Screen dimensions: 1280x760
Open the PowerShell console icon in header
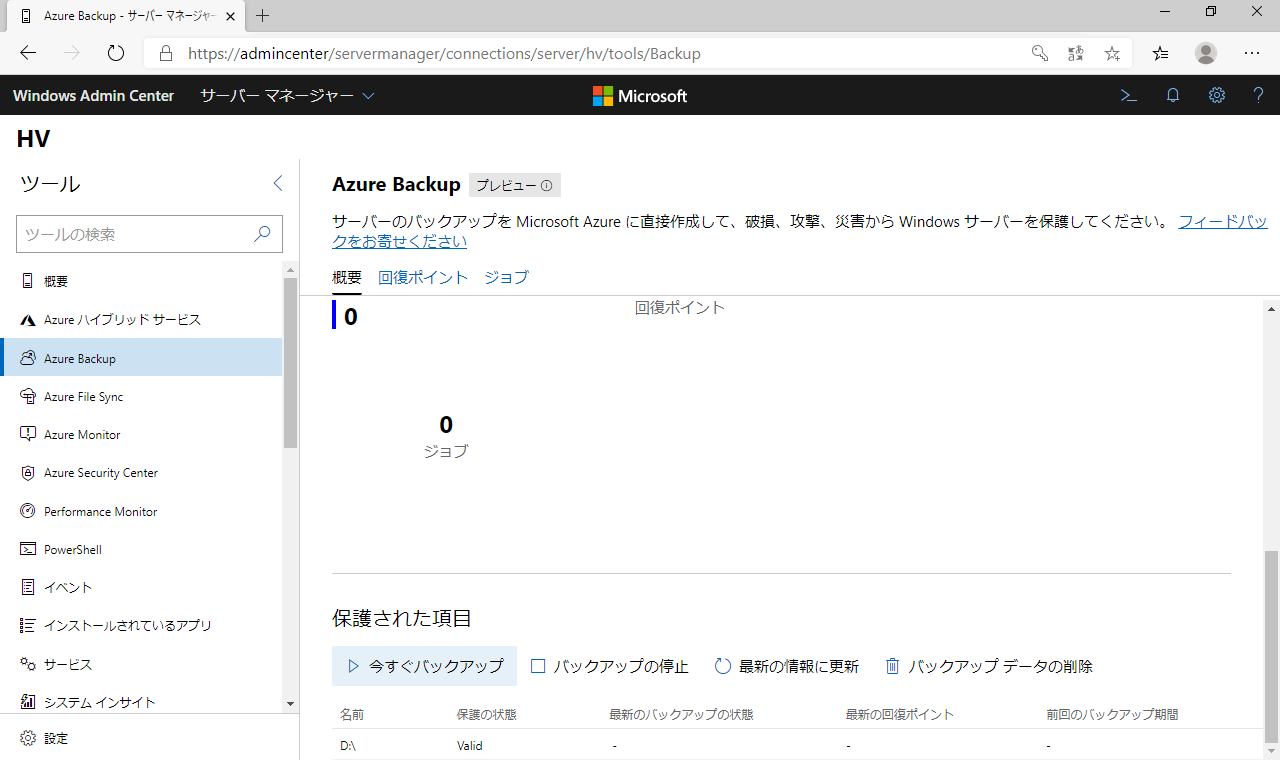pos(1128,96)
